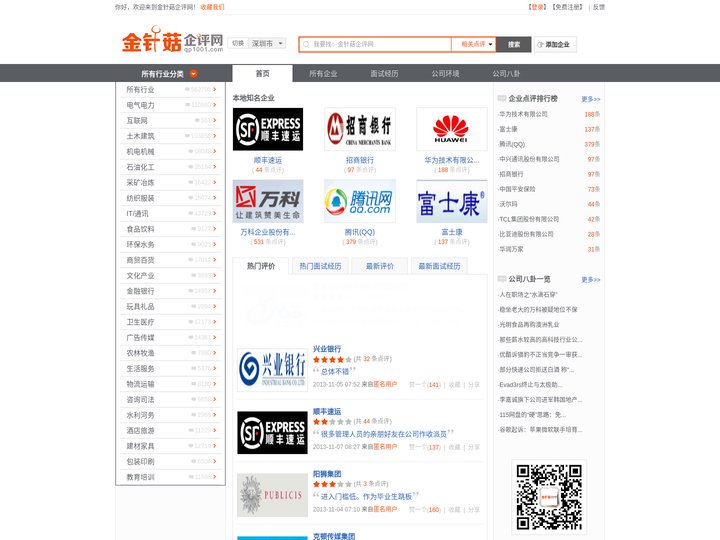The height and width of the screenshot is (540, 720).
Task: Click the search input field
Action: [x=375, y=45]
